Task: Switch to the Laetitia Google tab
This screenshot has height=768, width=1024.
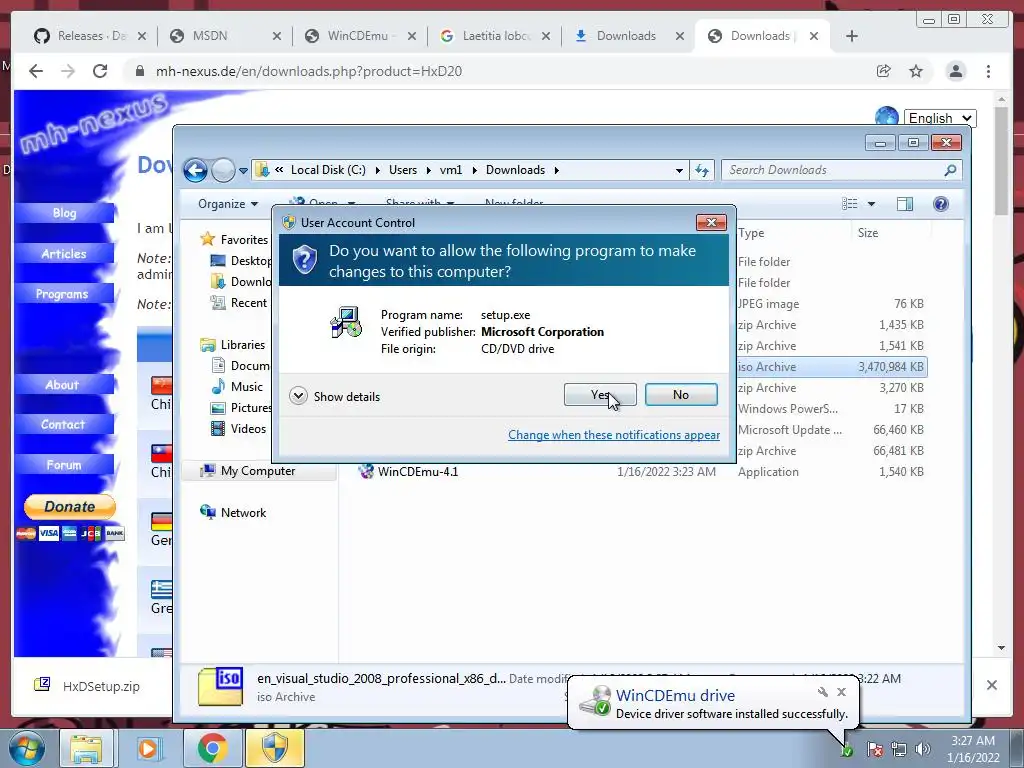Action: pos(496,36)
